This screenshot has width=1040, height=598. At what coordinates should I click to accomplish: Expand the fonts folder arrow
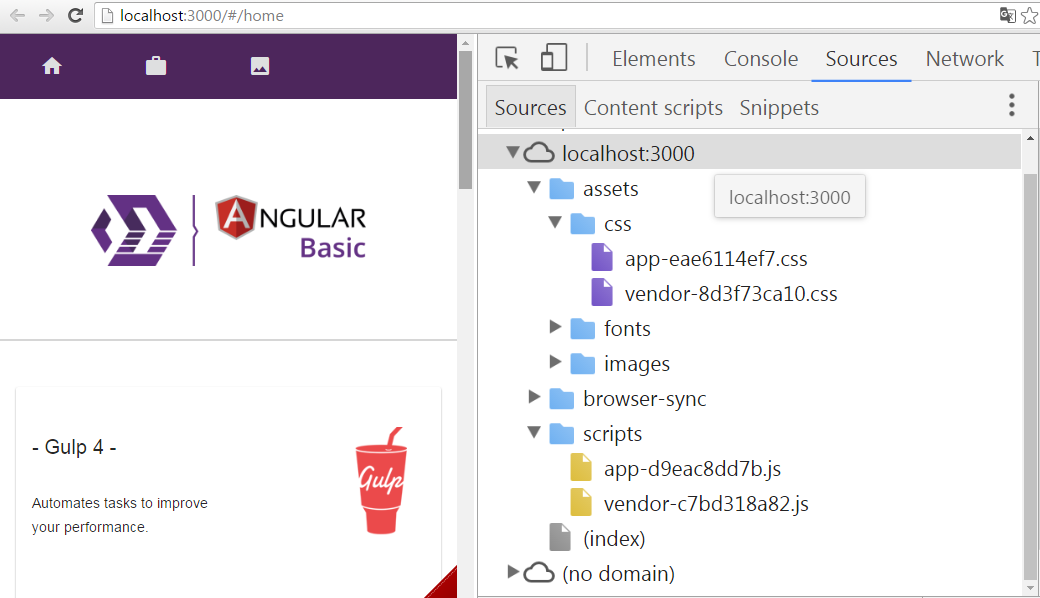[556, 326]
